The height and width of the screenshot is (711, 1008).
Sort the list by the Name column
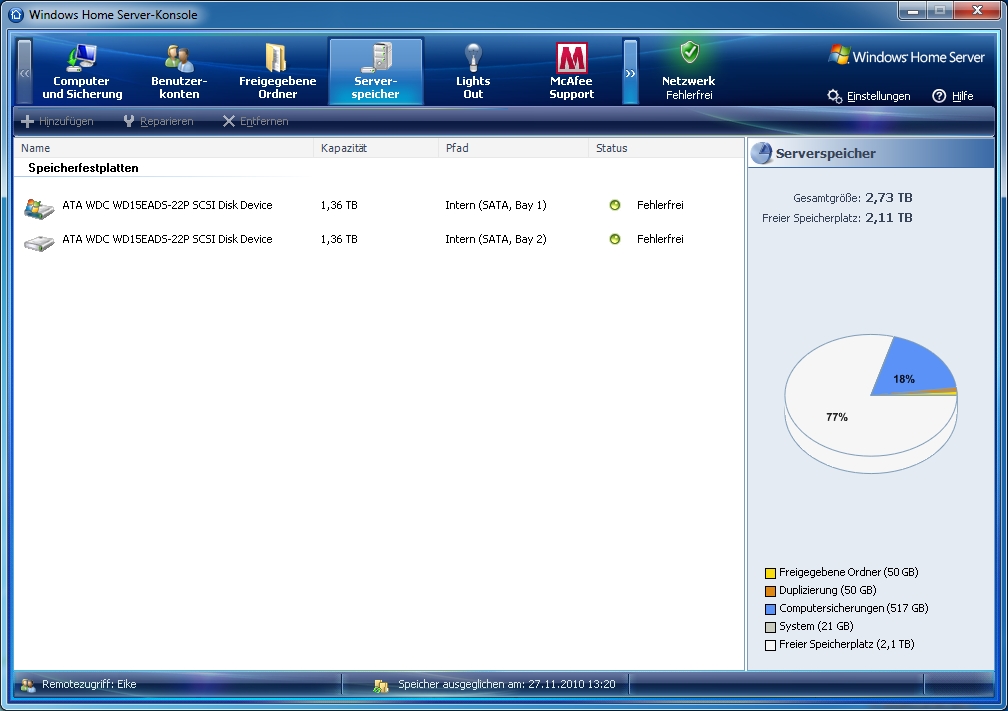coord(164,148)
